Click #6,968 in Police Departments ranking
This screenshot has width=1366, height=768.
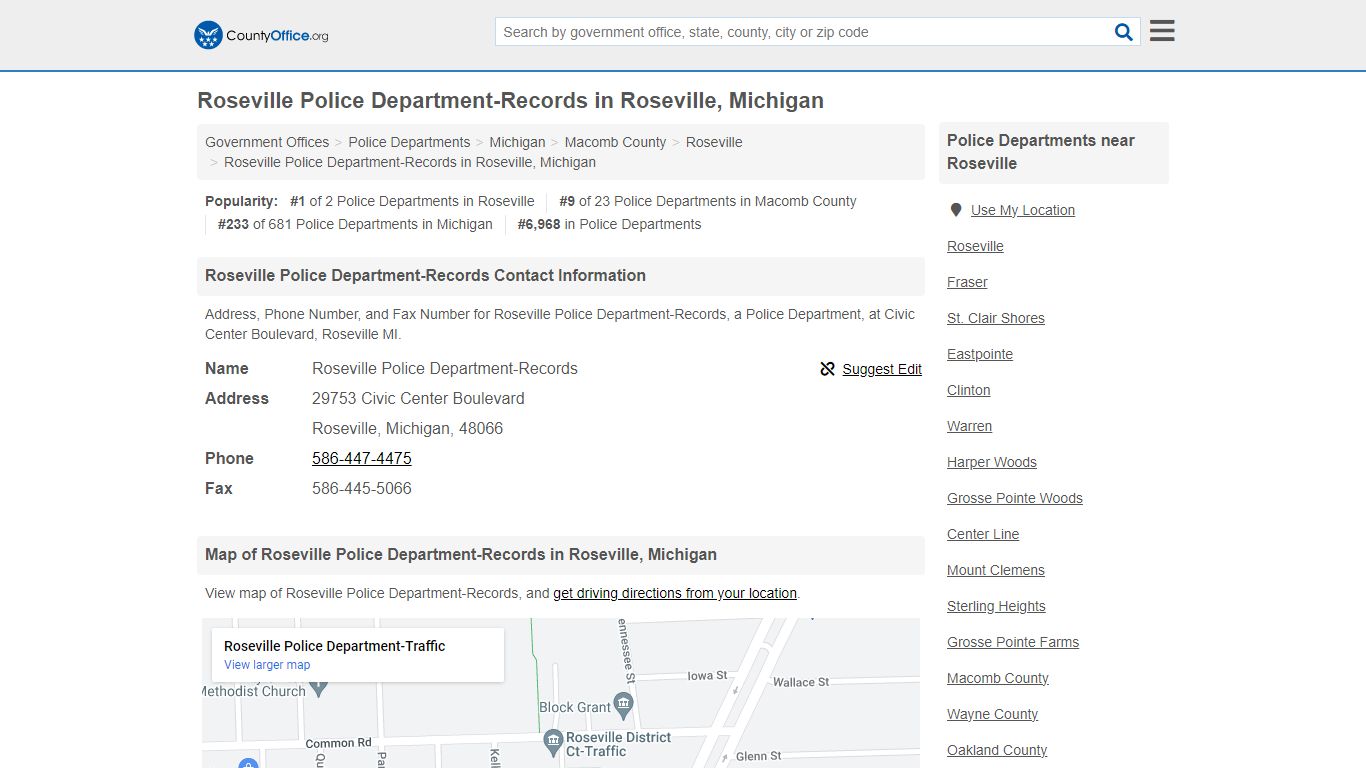pyautogui.click(x=609, y=224)
